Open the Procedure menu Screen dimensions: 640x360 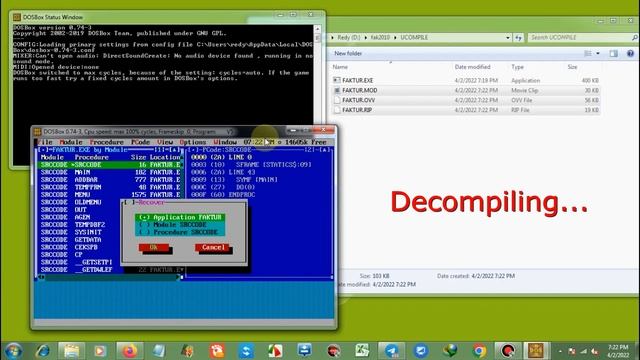pyautogui.click(x=107, y=142)
